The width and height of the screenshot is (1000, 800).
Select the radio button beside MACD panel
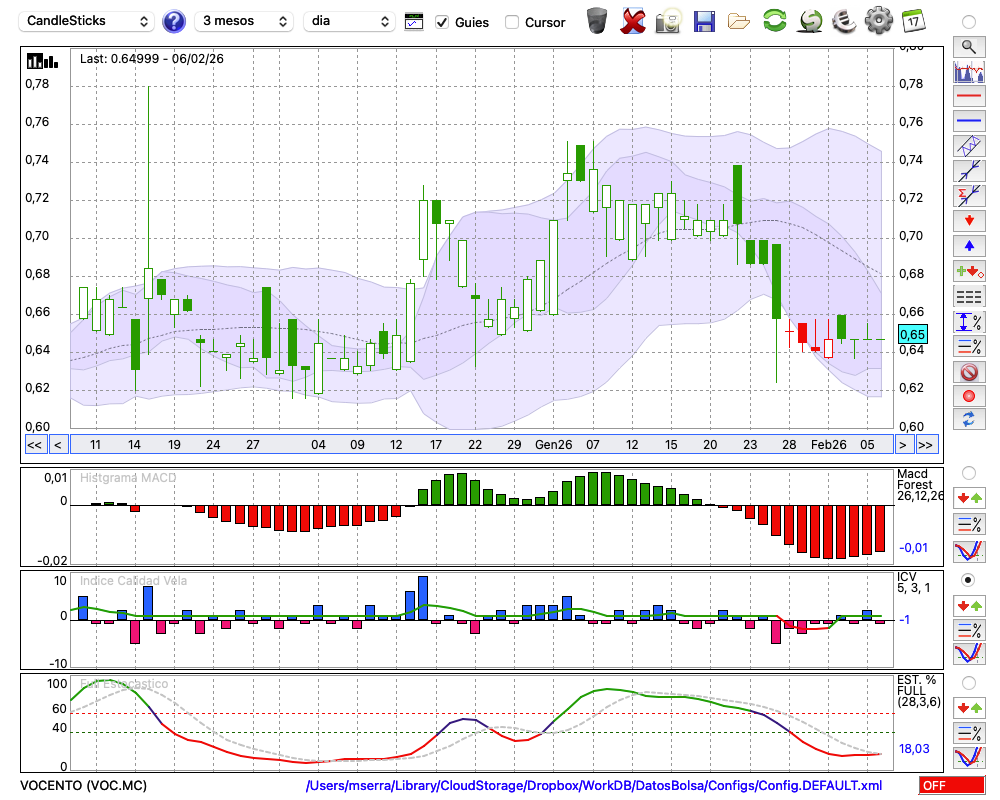pyautogui.click(x=968, y=472)
